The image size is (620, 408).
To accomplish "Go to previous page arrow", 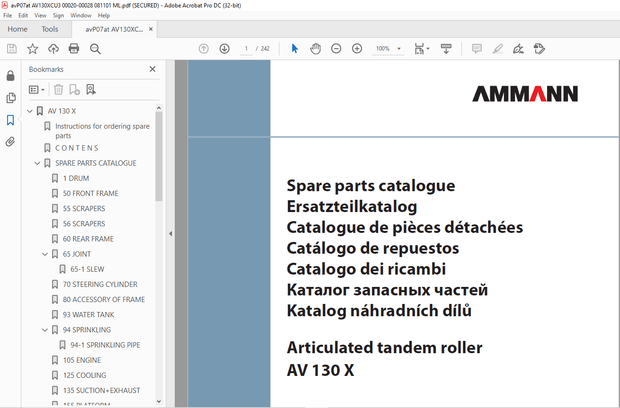I will (x=204, y=49).
